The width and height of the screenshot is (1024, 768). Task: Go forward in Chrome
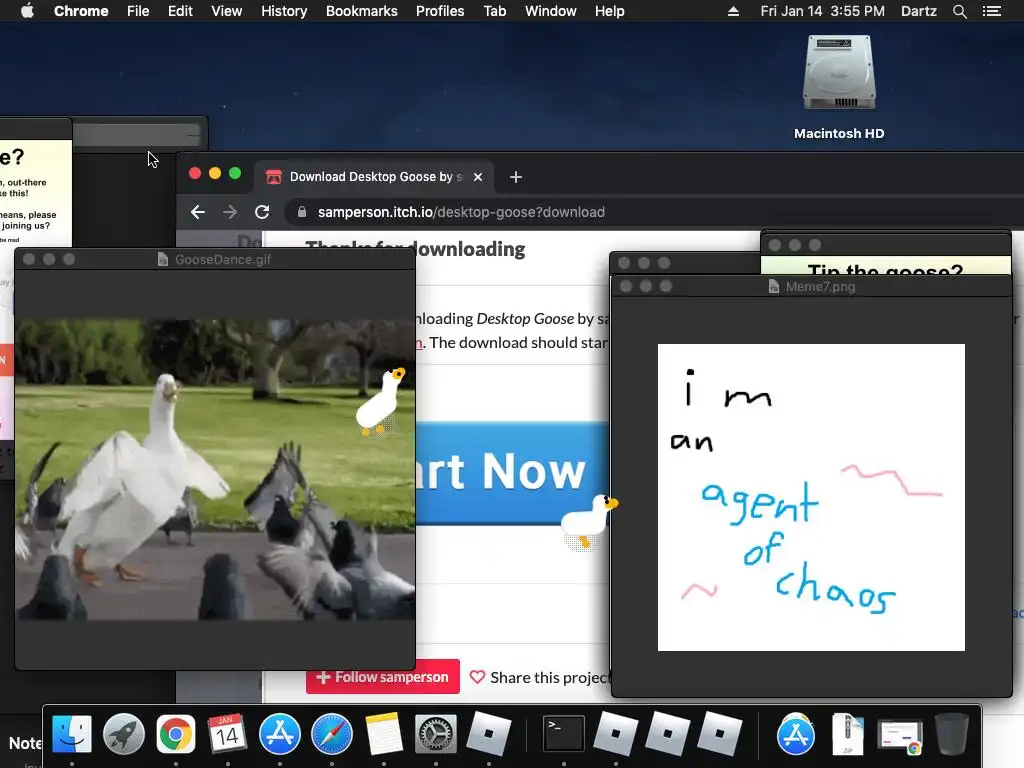pyautogui.click(x=230, y=212)
